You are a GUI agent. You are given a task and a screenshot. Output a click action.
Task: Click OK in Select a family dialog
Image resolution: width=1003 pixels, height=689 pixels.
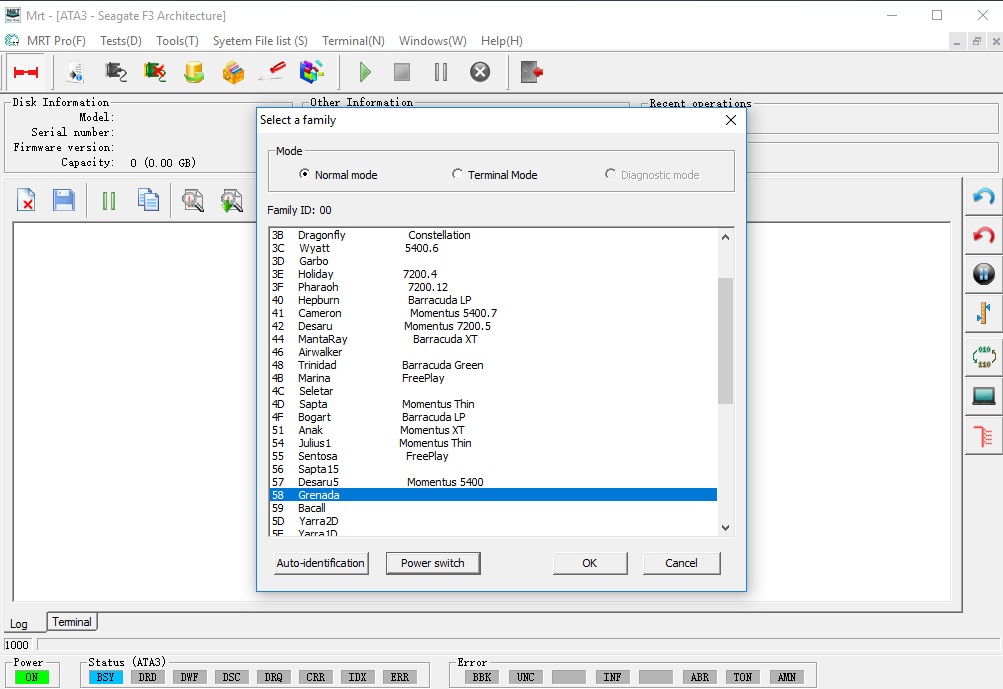point(590,563)
